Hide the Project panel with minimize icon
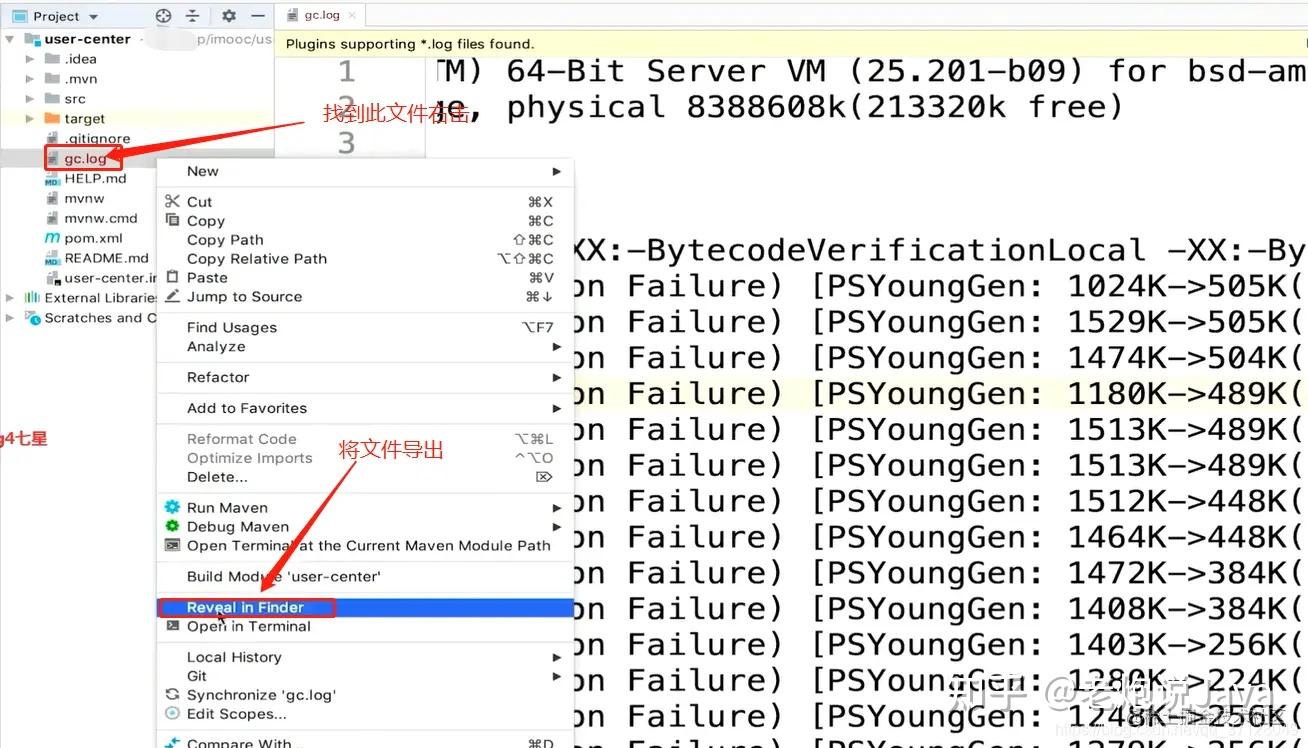This screenshot has height=748, width=1308. point(258,16)
